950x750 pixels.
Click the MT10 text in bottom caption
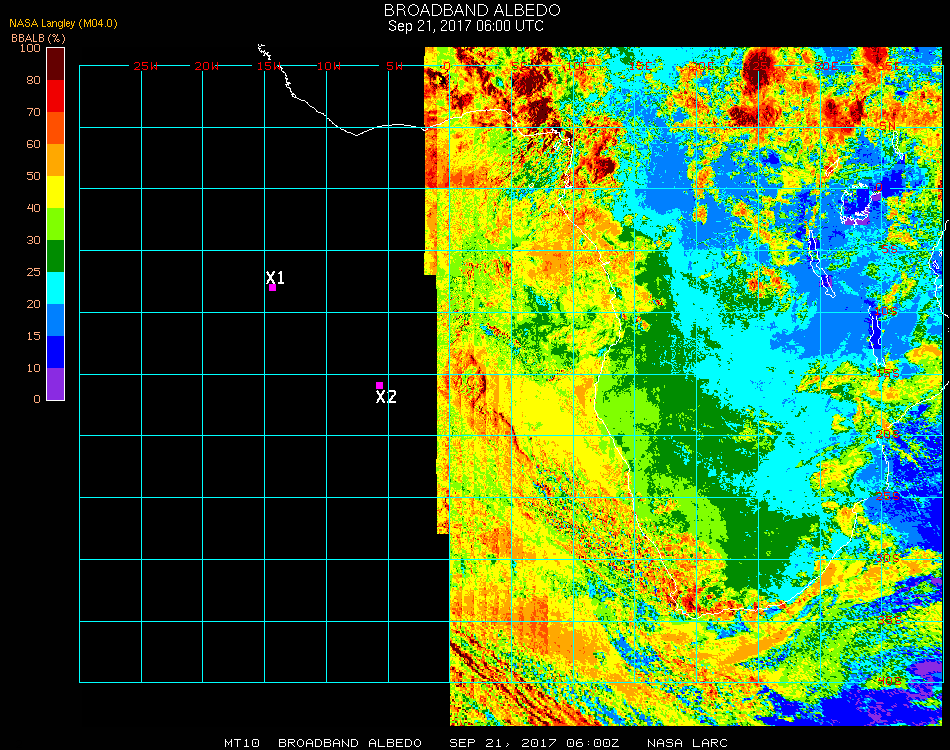242,743
